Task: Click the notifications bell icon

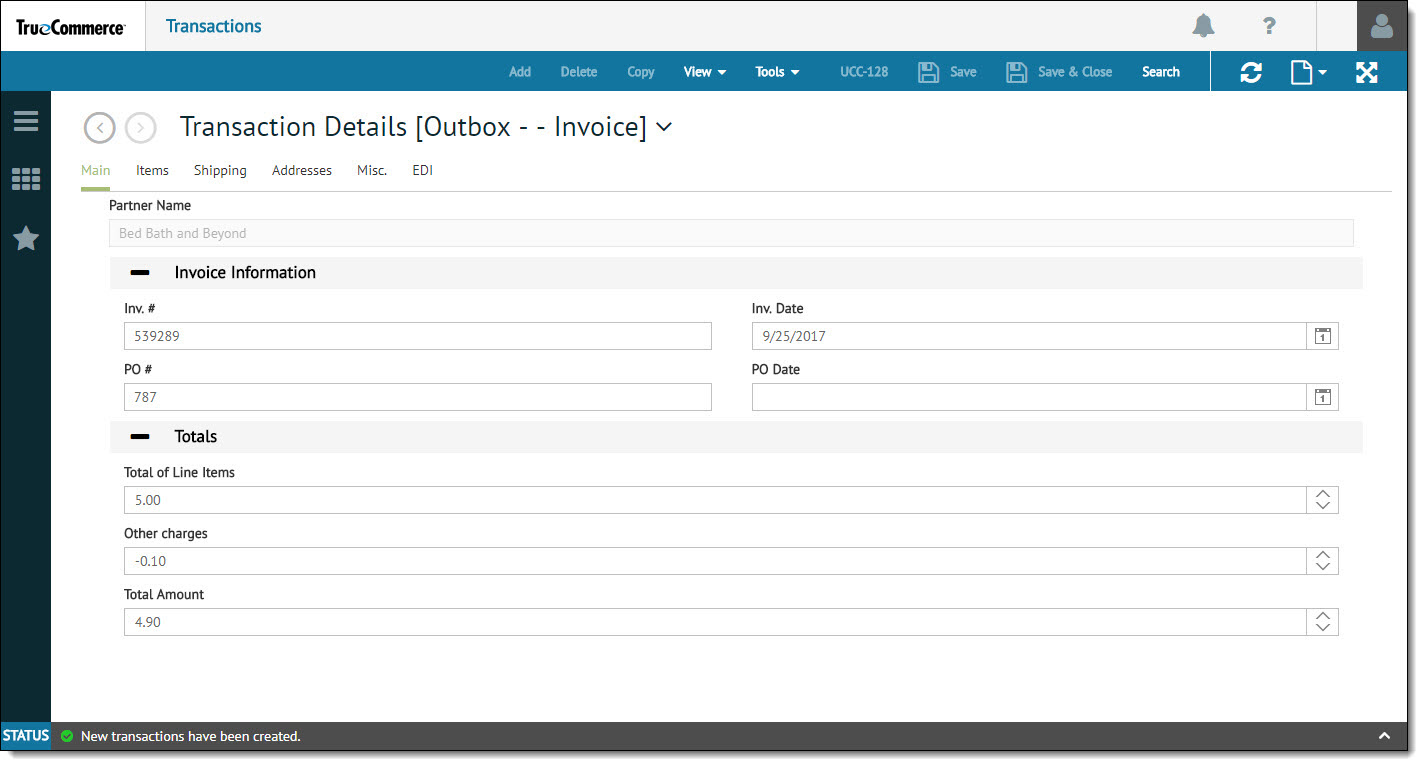Action: point(1203,26)
